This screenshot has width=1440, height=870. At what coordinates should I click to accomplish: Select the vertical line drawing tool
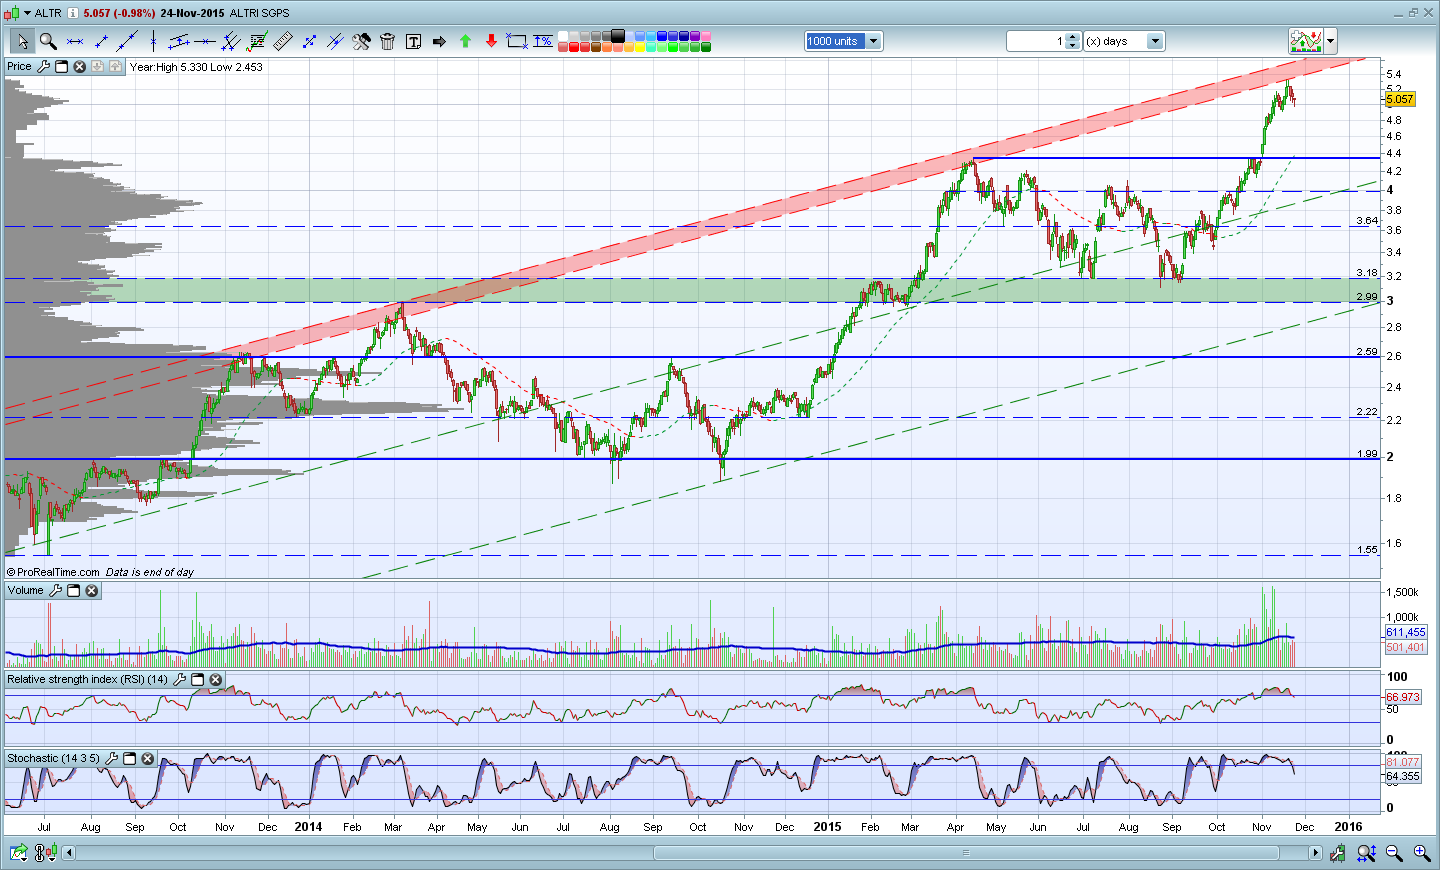point(153,41)
